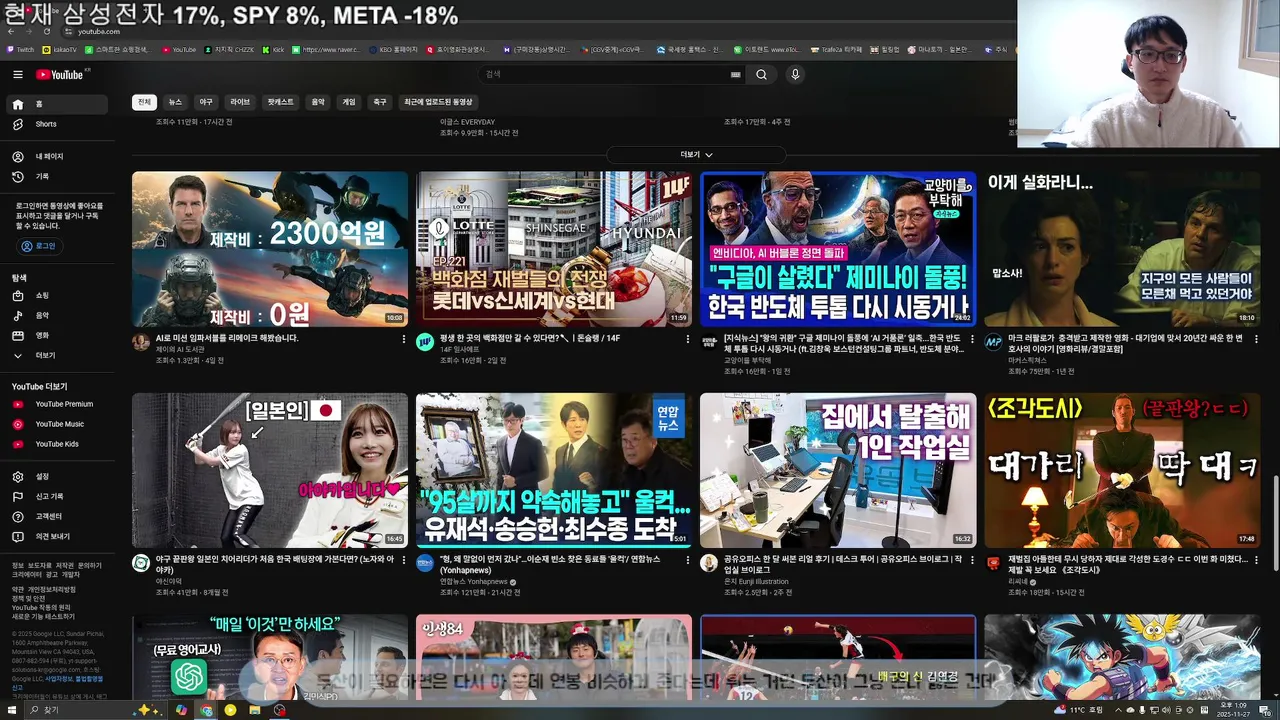The image size is (1280, 720).
Task: Click the Windows Start button
Action: (x=14, y=710)
